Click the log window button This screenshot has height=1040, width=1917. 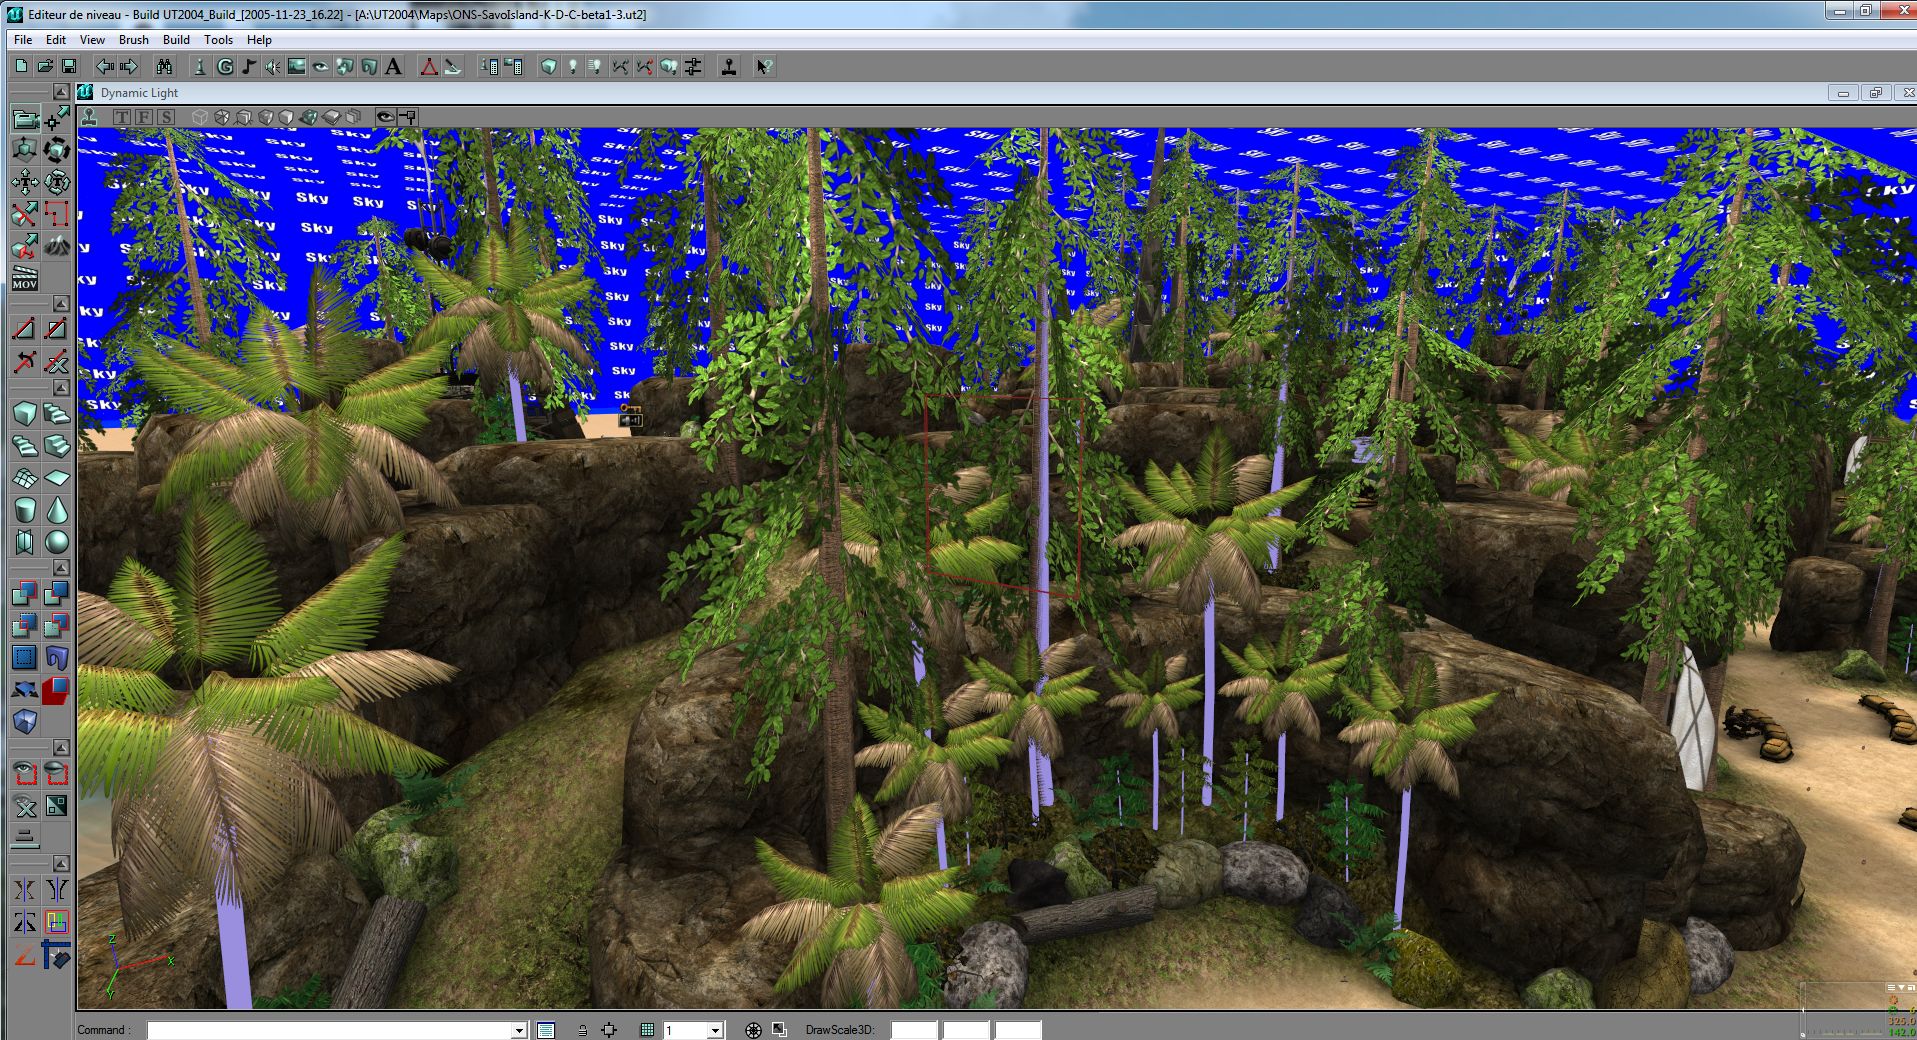[x=546, y=1030]
